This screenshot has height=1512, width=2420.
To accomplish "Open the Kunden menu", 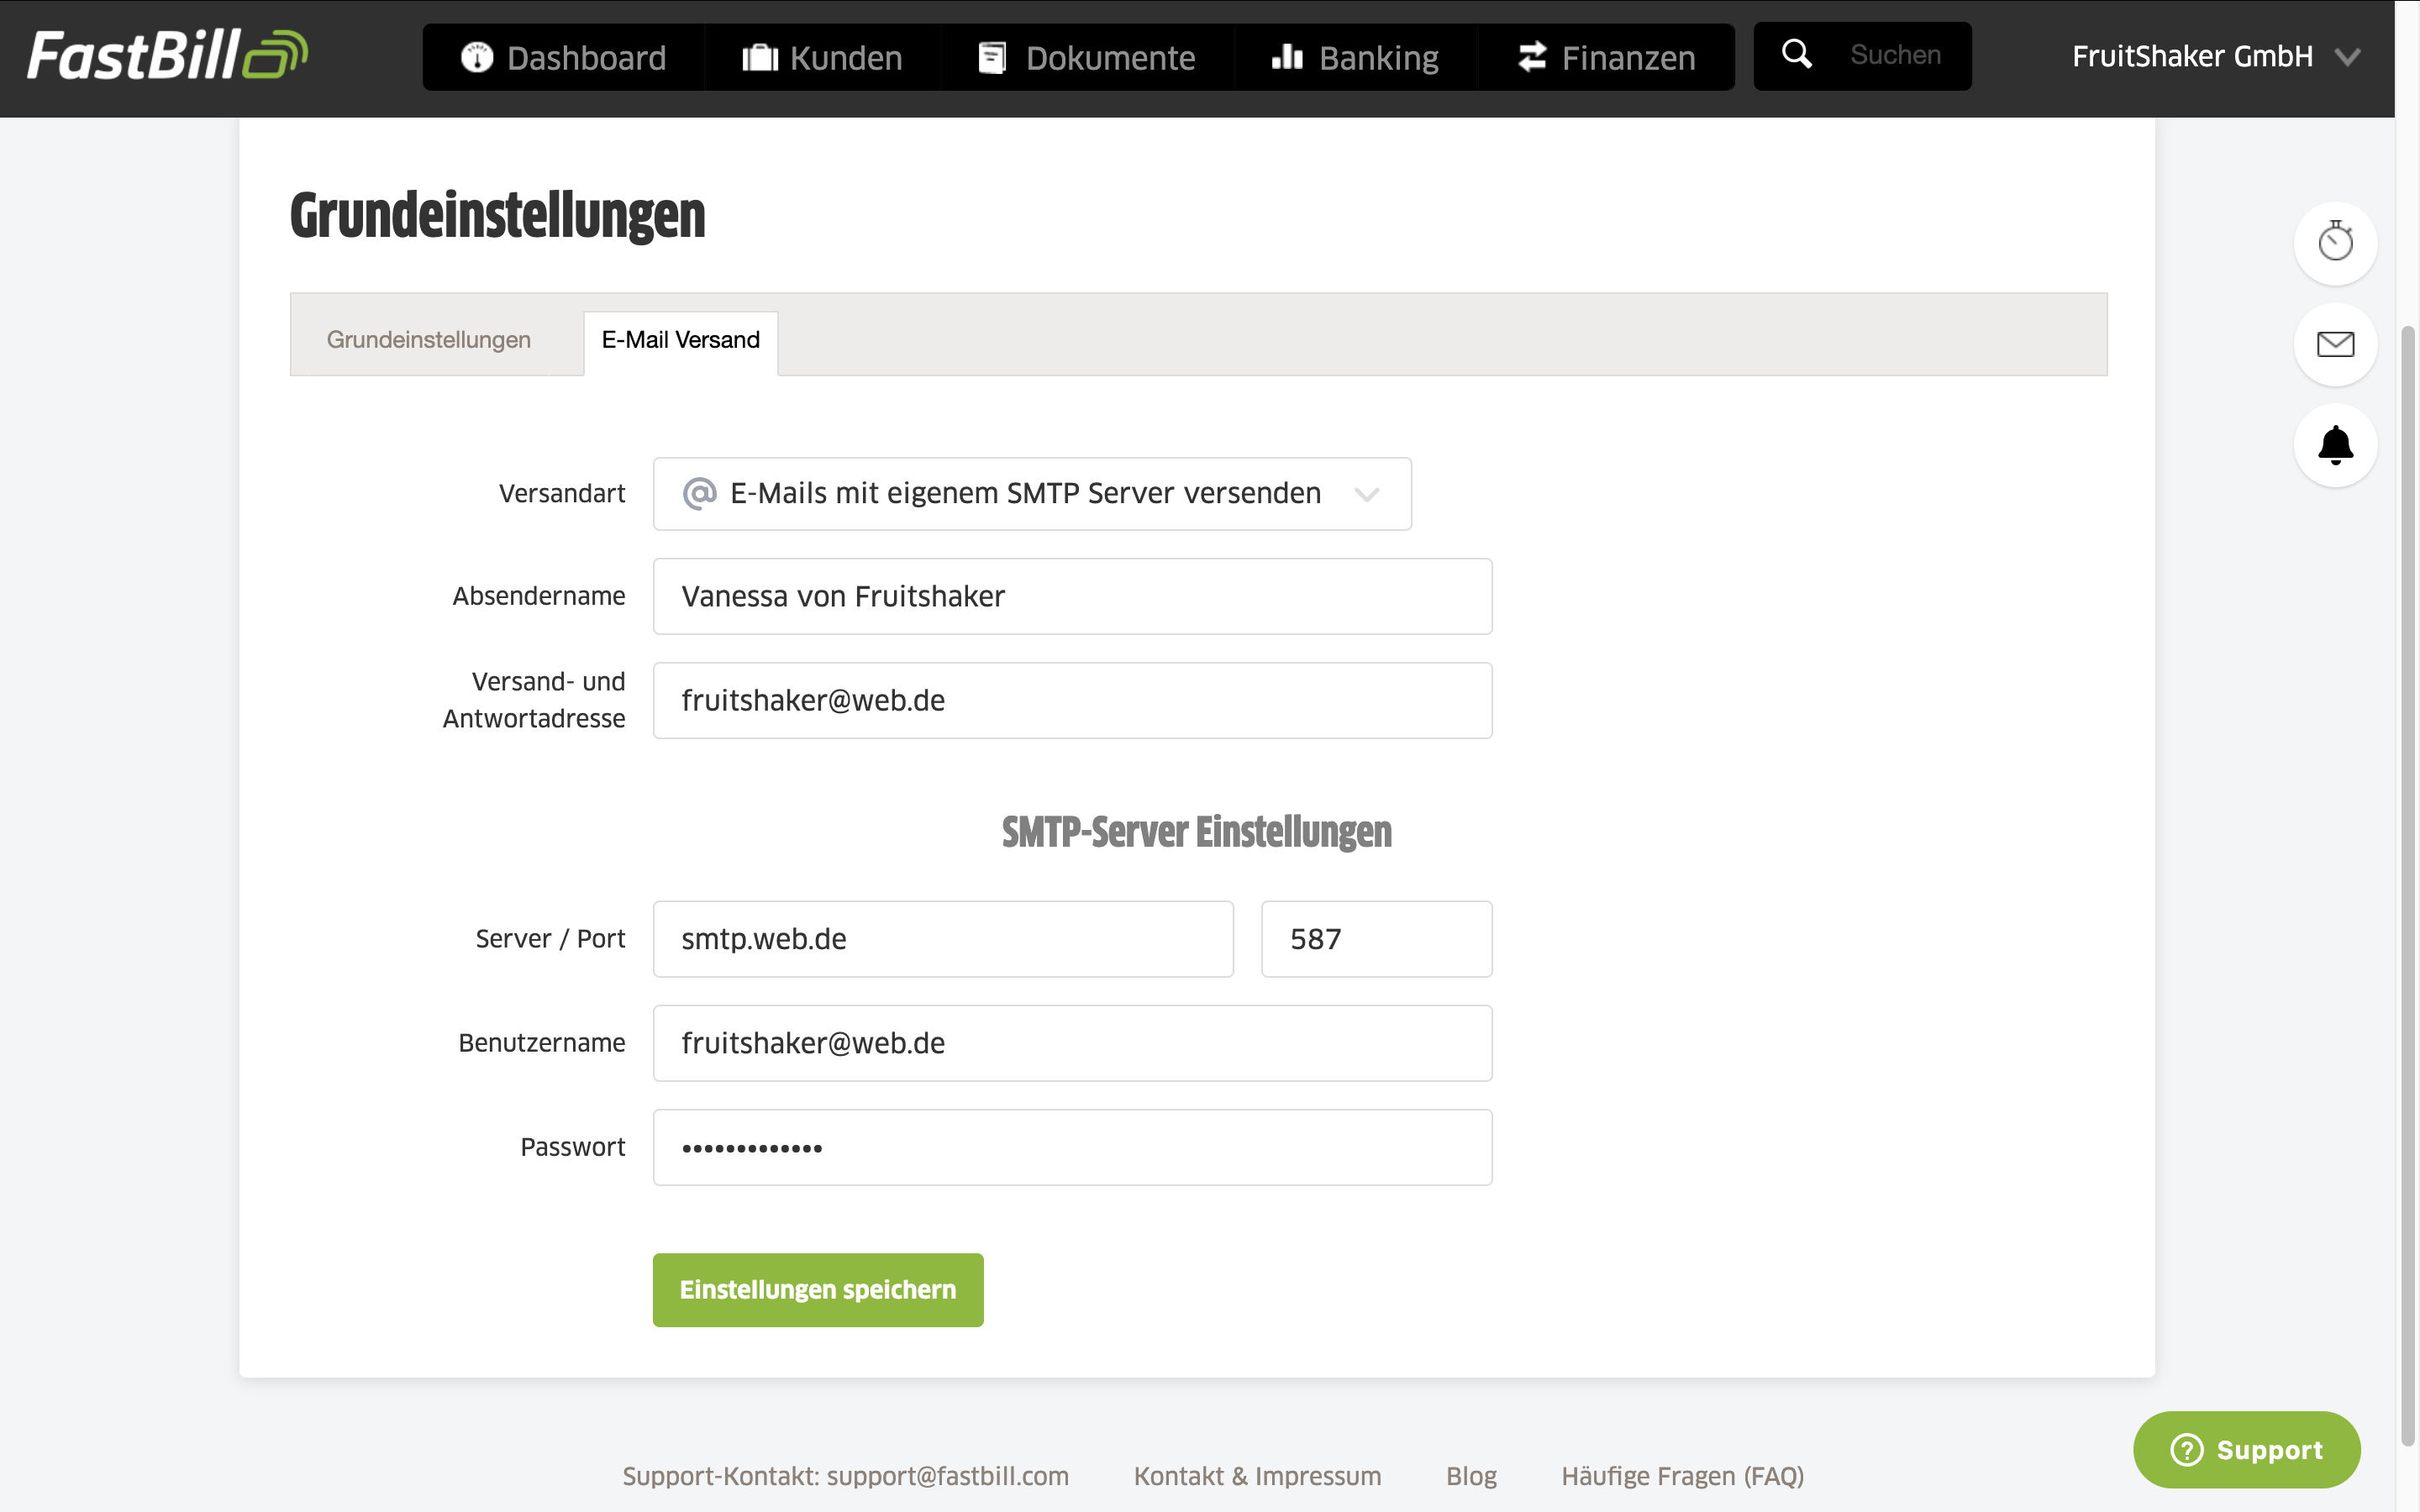I will click(x=822, y=57).
